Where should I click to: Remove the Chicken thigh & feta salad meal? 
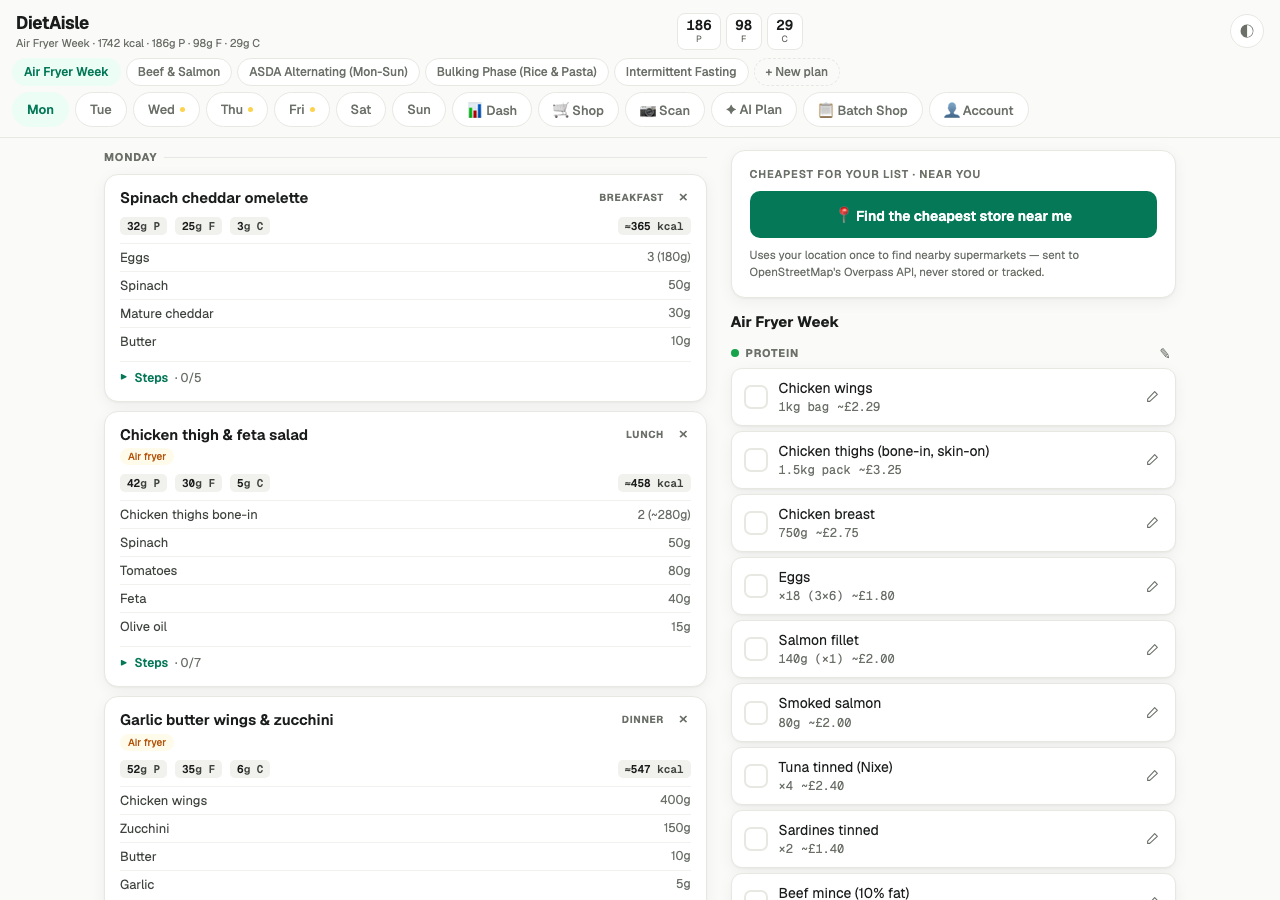pos(683,434)
